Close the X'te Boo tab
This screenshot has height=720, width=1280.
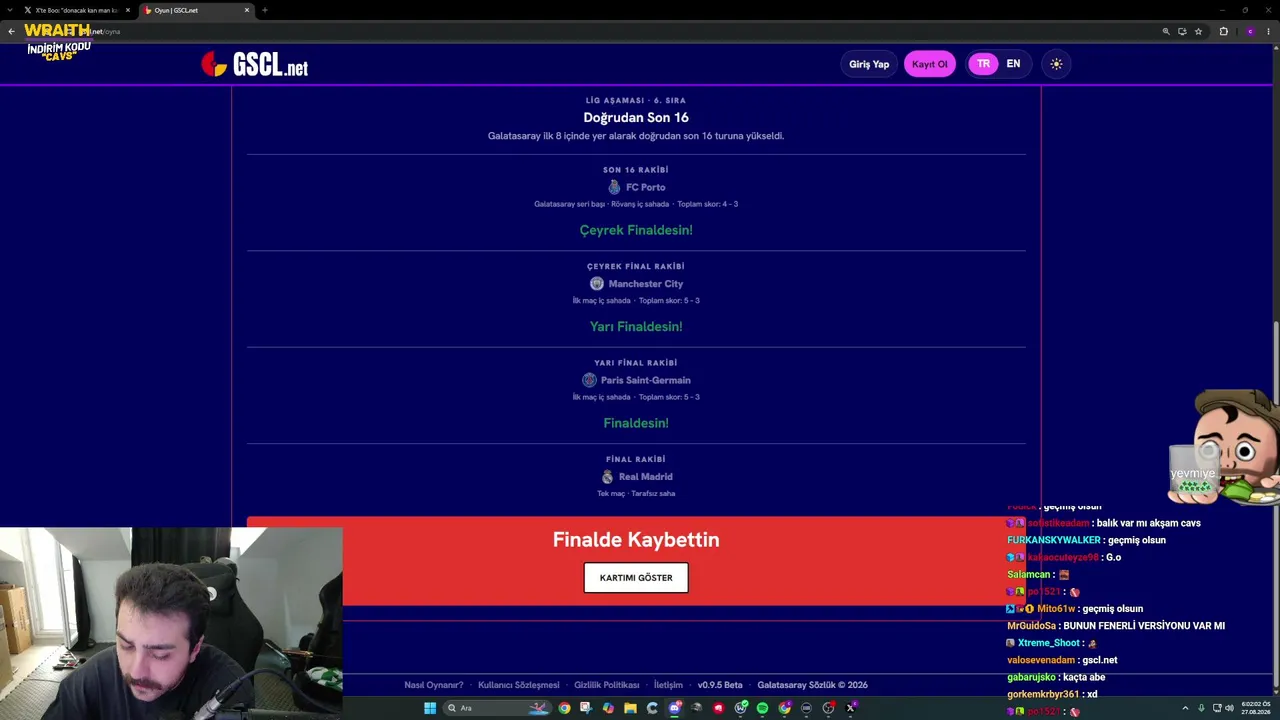click(x=128, y=10)
